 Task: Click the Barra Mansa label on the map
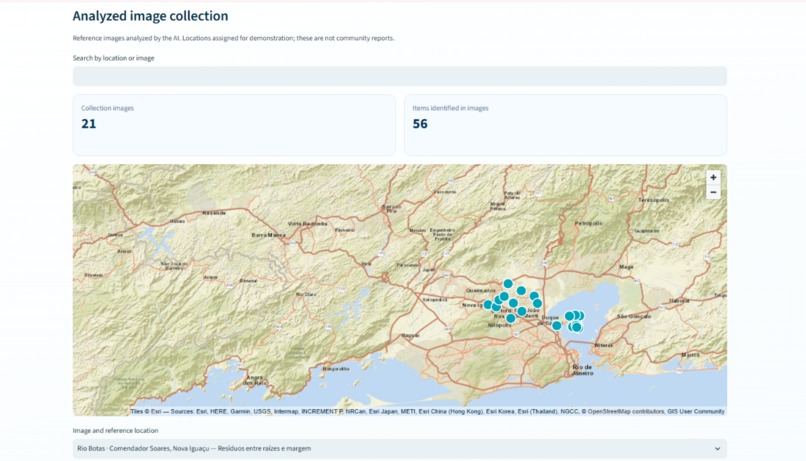click(x=268, y=235)
